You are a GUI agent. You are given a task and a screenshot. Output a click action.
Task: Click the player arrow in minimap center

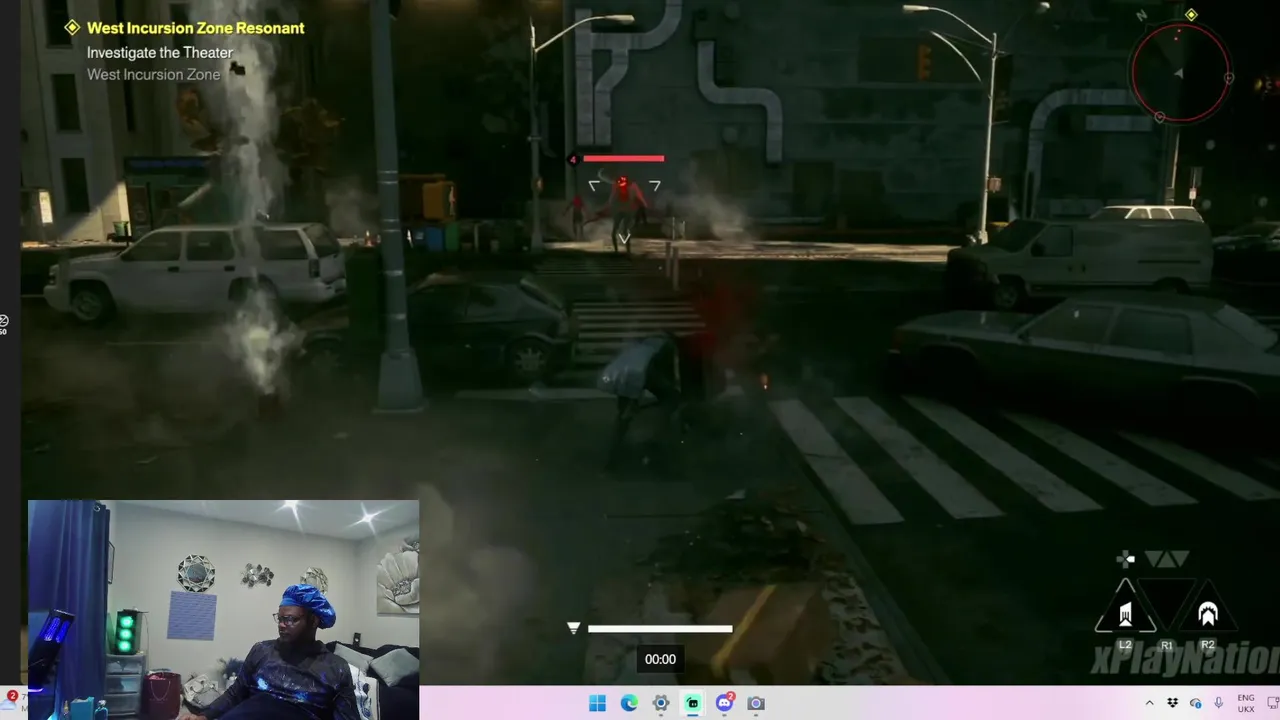(x=1180, y=73)
